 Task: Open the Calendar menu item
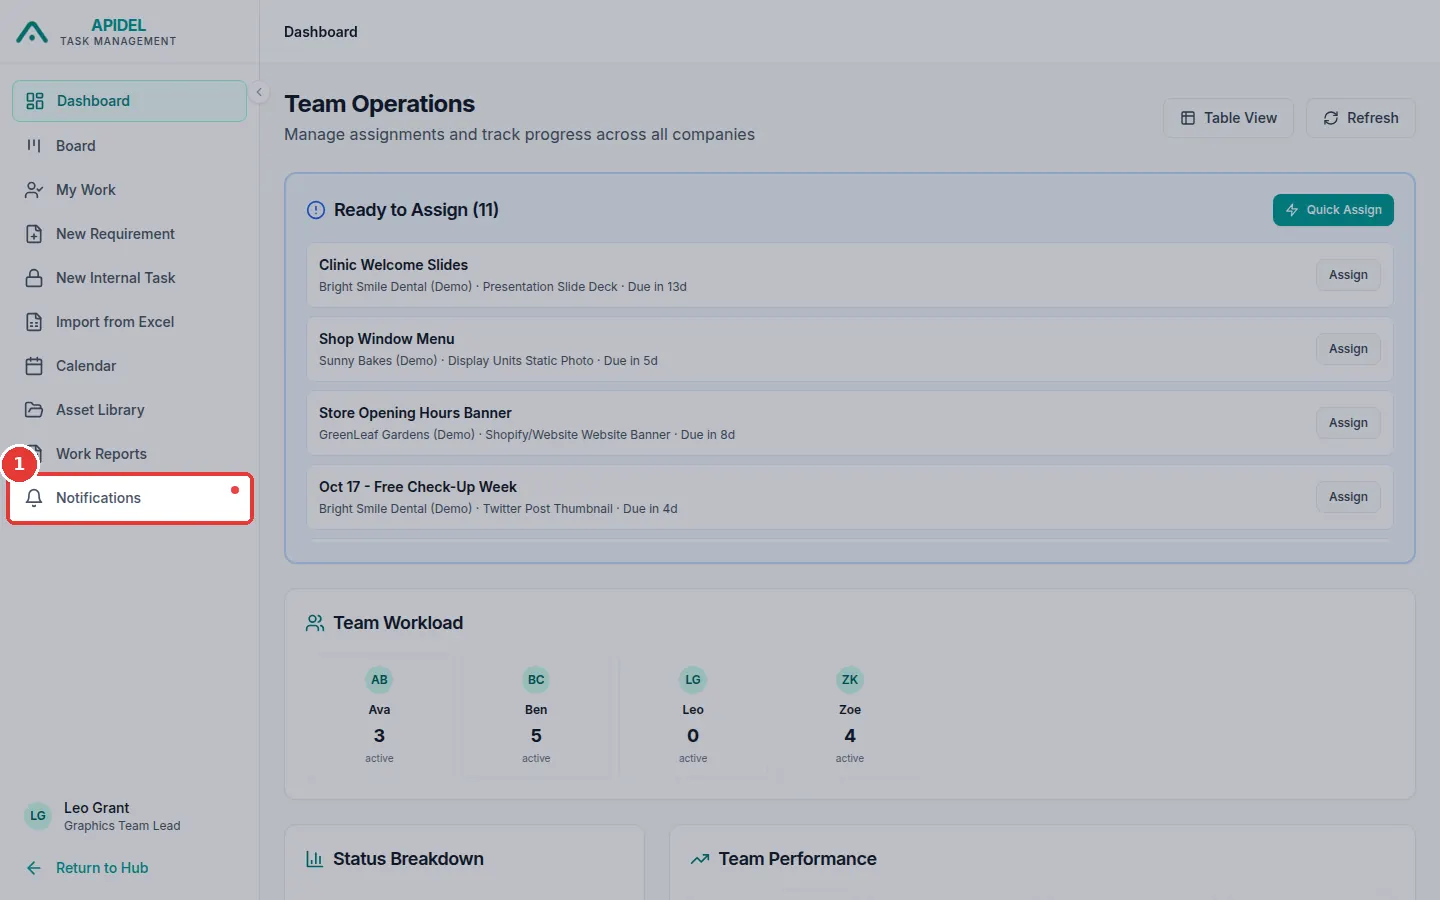pos(130,366)
